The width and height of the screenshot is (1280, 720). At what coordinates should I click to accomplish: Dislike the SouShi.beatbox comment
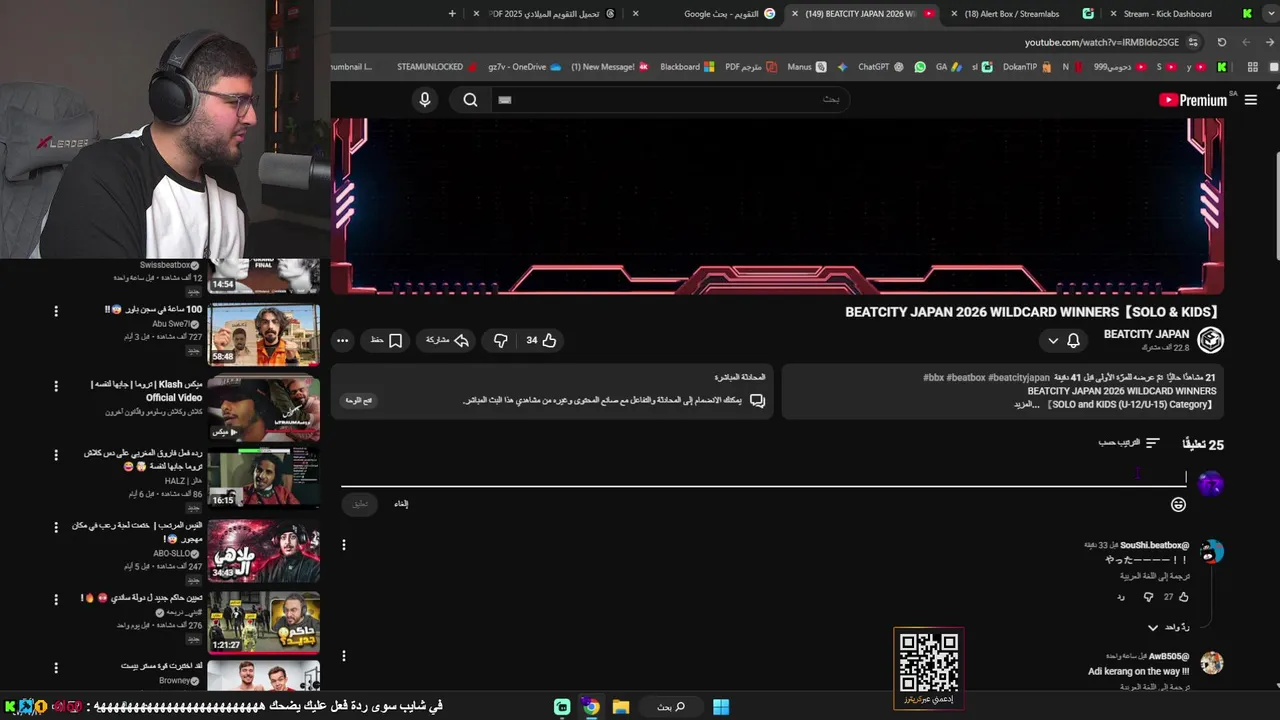tap(1148, 597)
